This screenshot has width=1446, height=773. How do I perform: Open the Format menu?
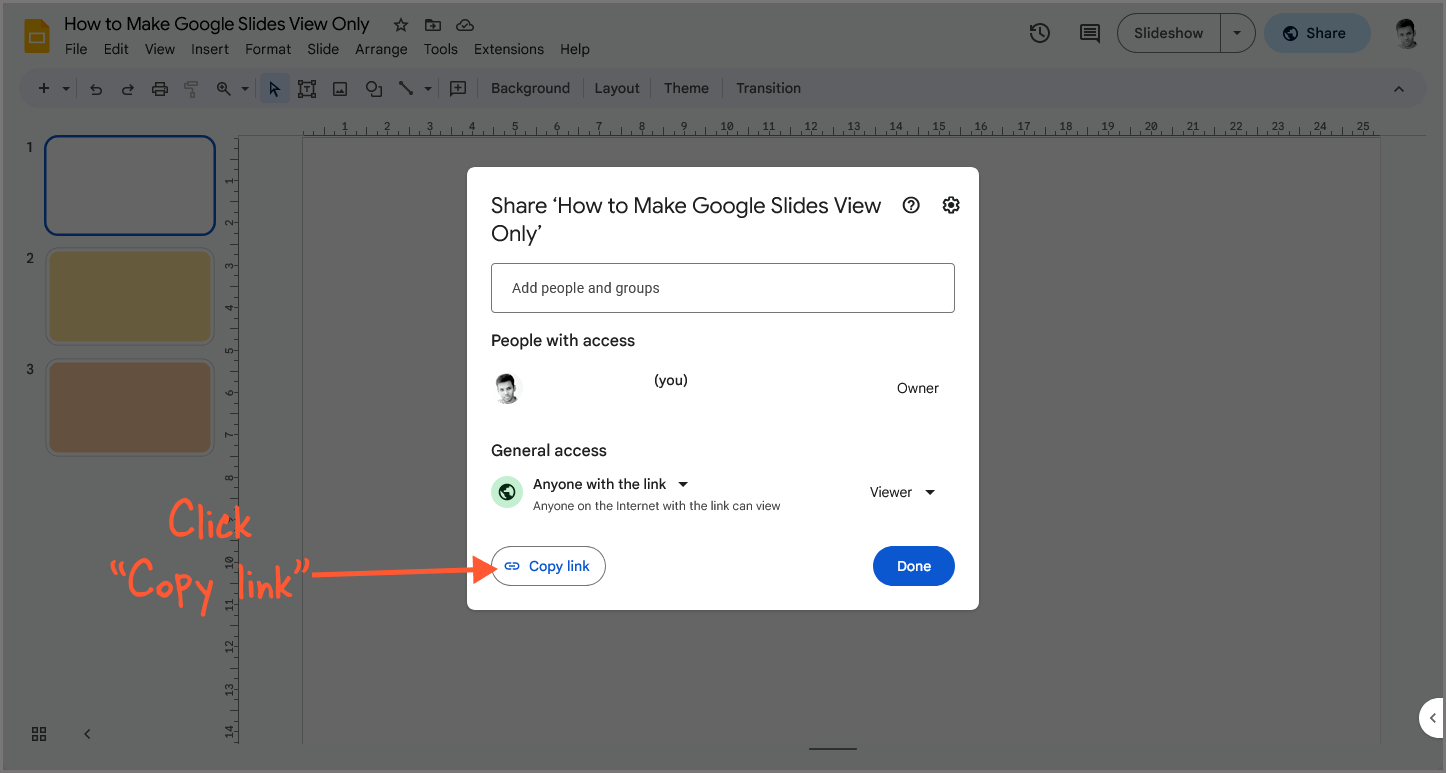pos(267,48)
